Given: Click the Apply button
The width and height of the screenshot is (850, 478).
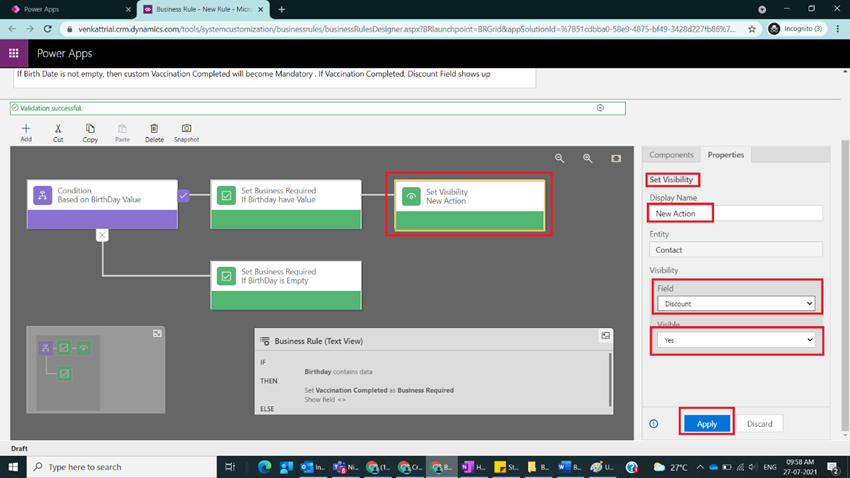Looking at the screenshot, I should pos(706,424).
